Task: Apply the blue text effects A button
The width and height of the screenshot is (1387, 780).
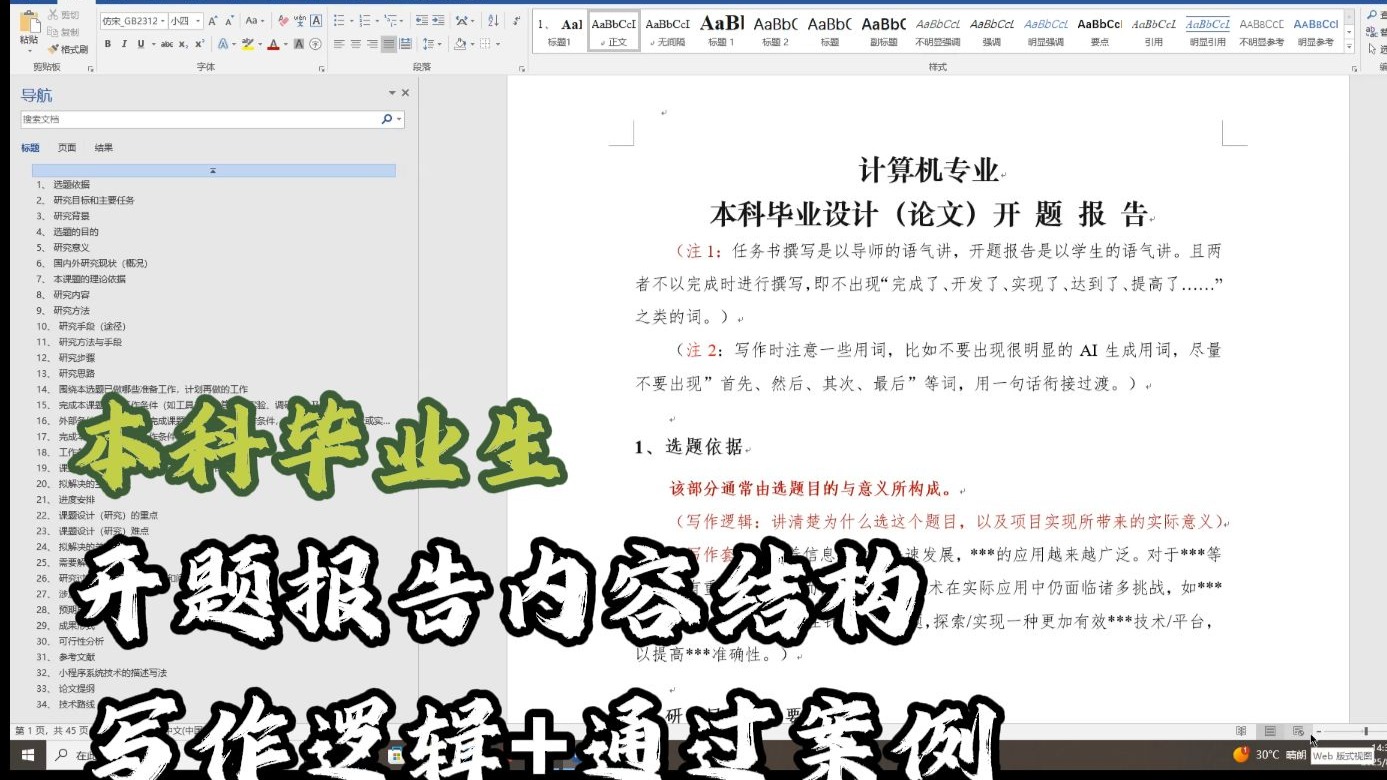Action: 222,44
